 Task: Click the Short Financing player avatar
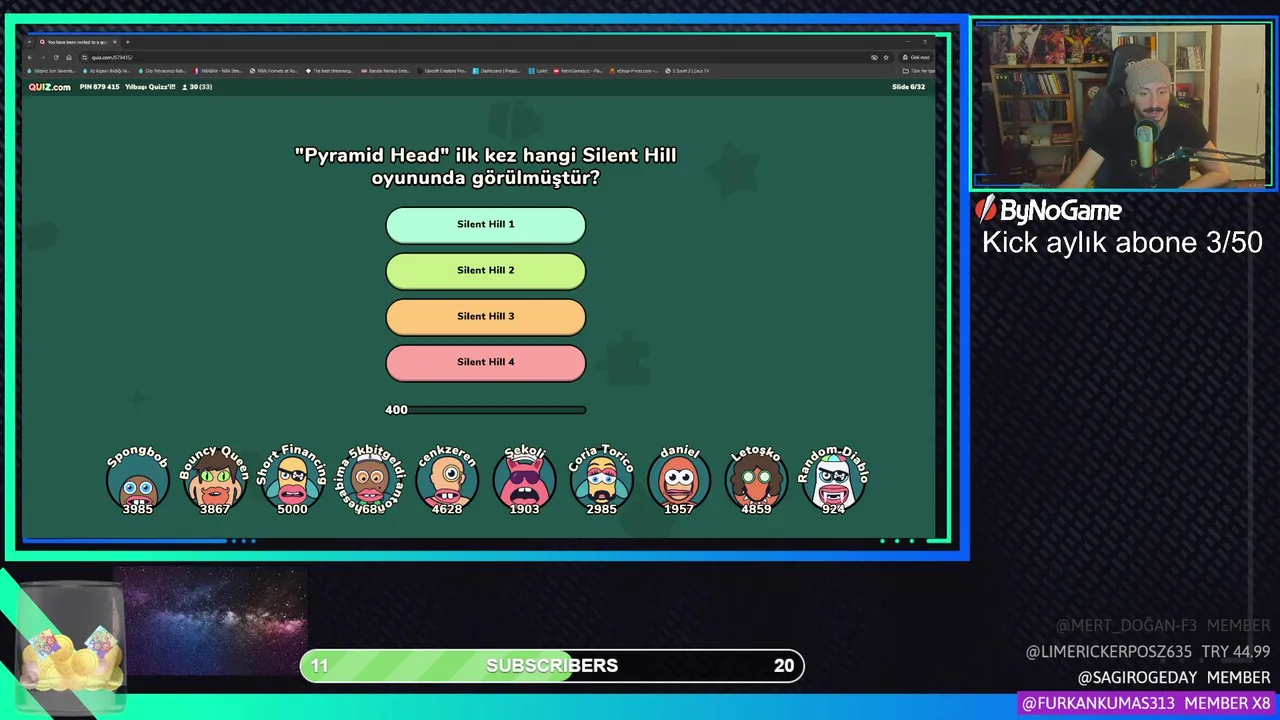tap(292, 480)
